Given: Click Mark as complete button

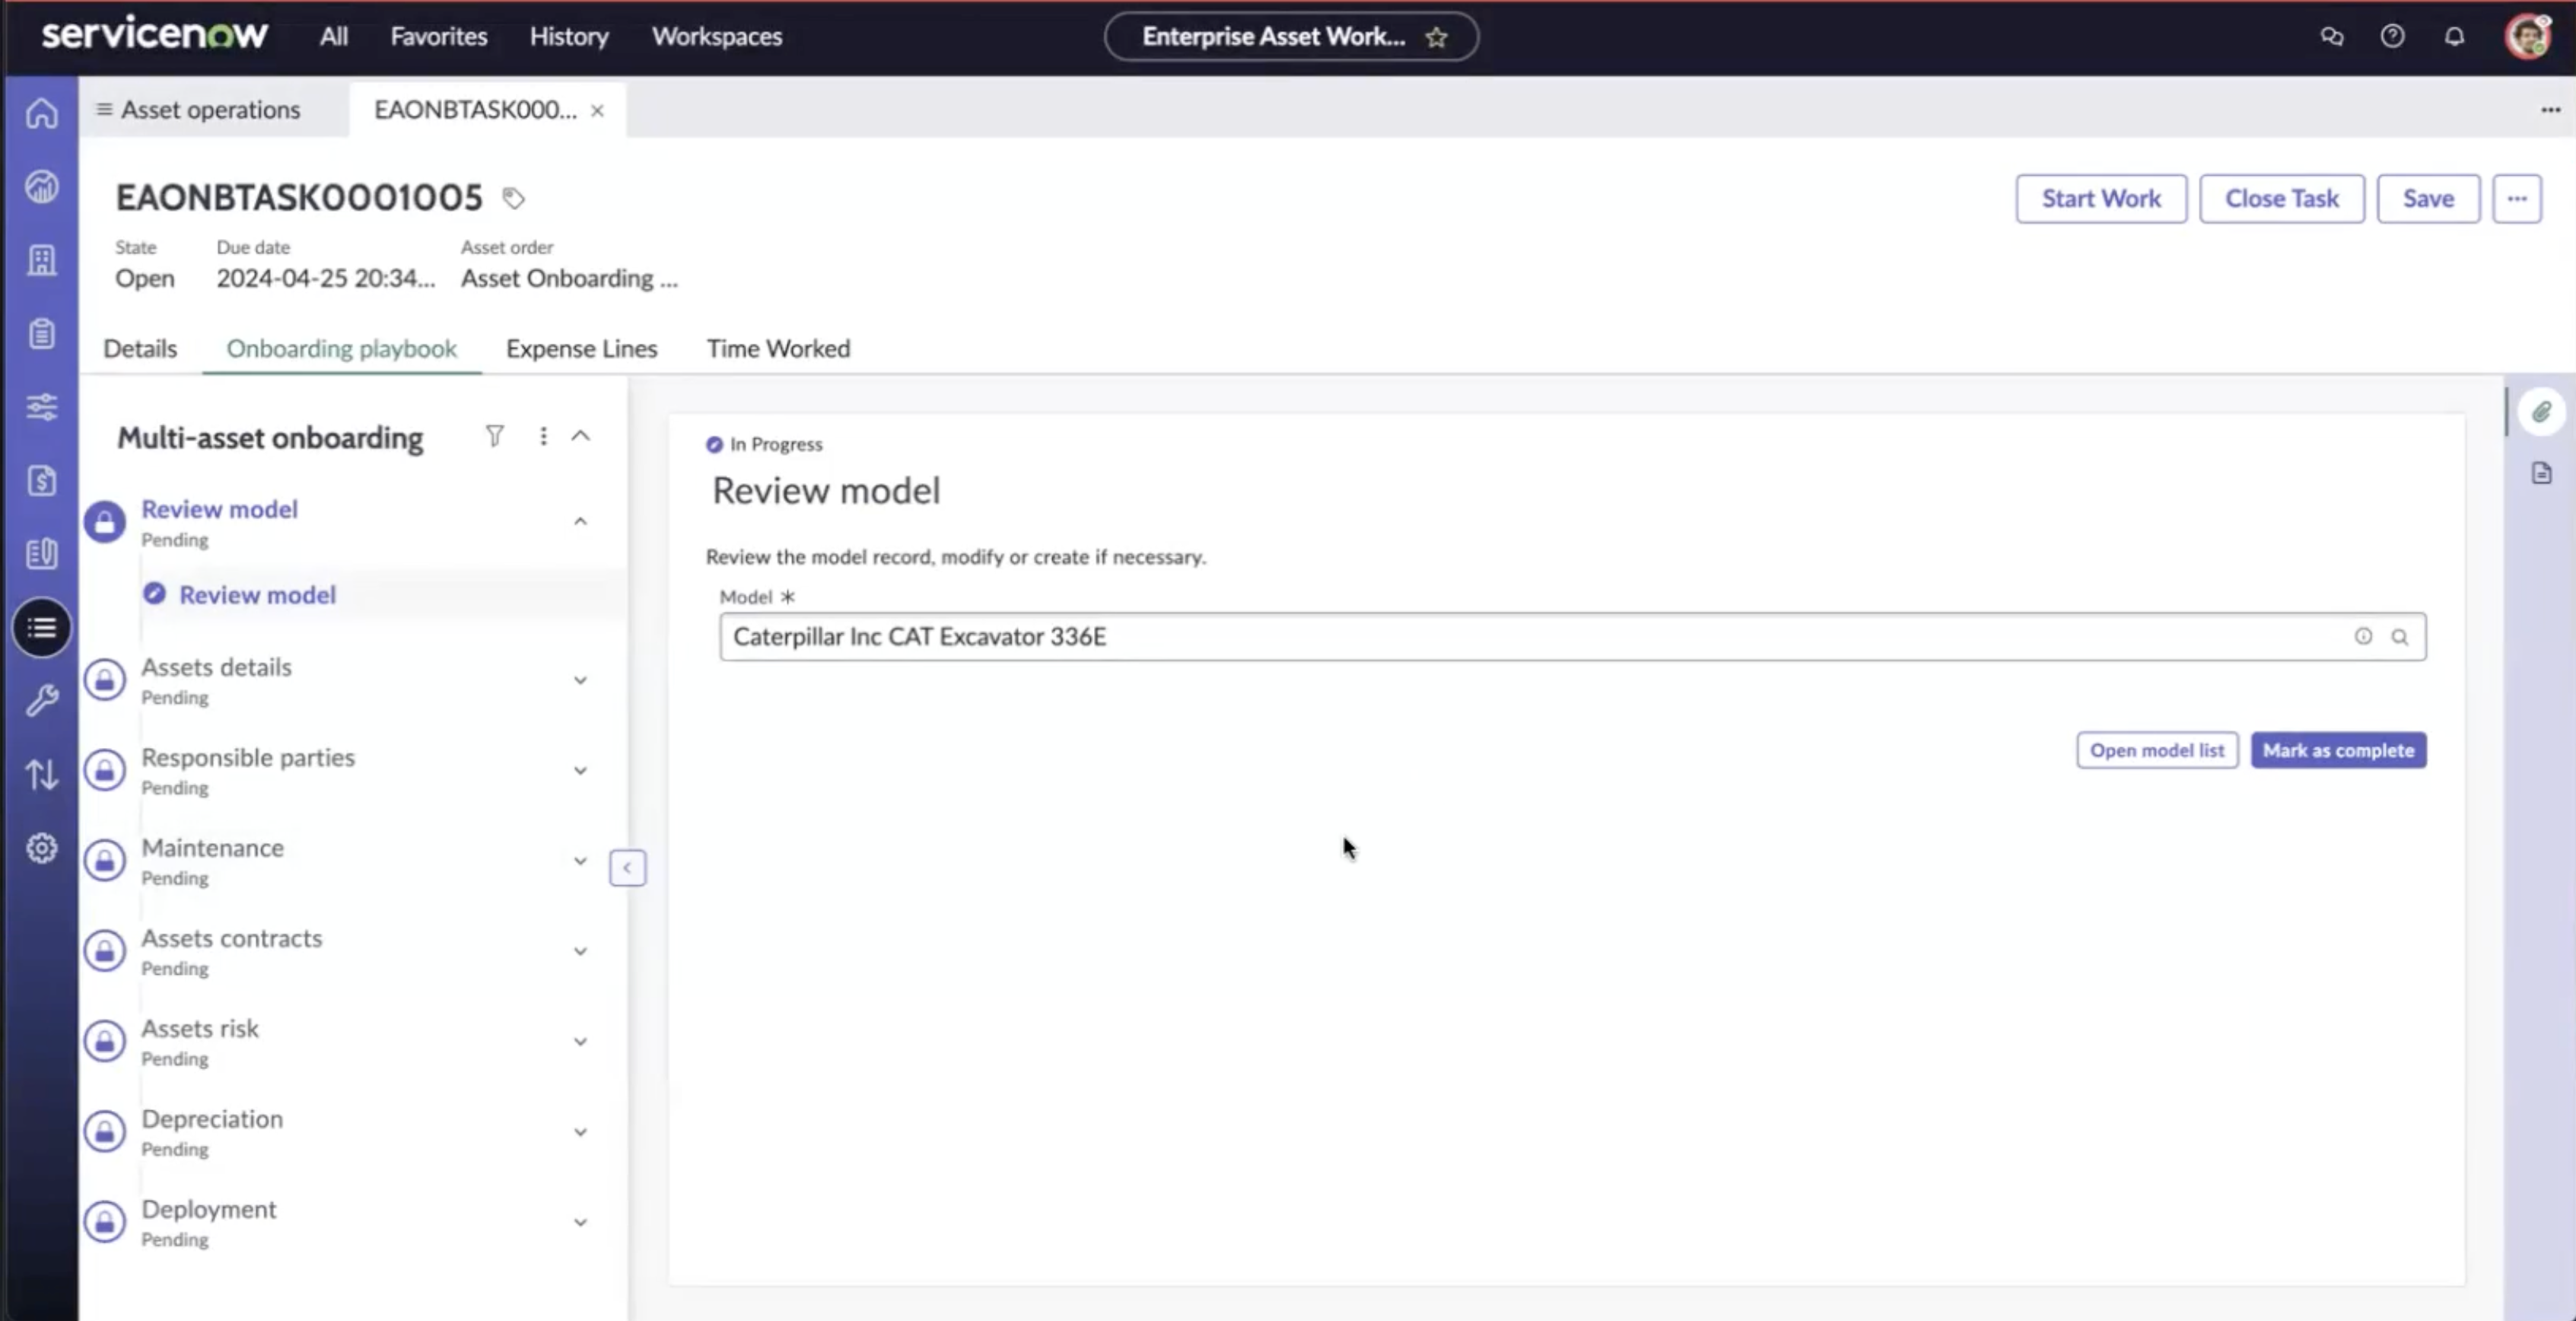Looking at the screenshot, I should click(2338, 750).
